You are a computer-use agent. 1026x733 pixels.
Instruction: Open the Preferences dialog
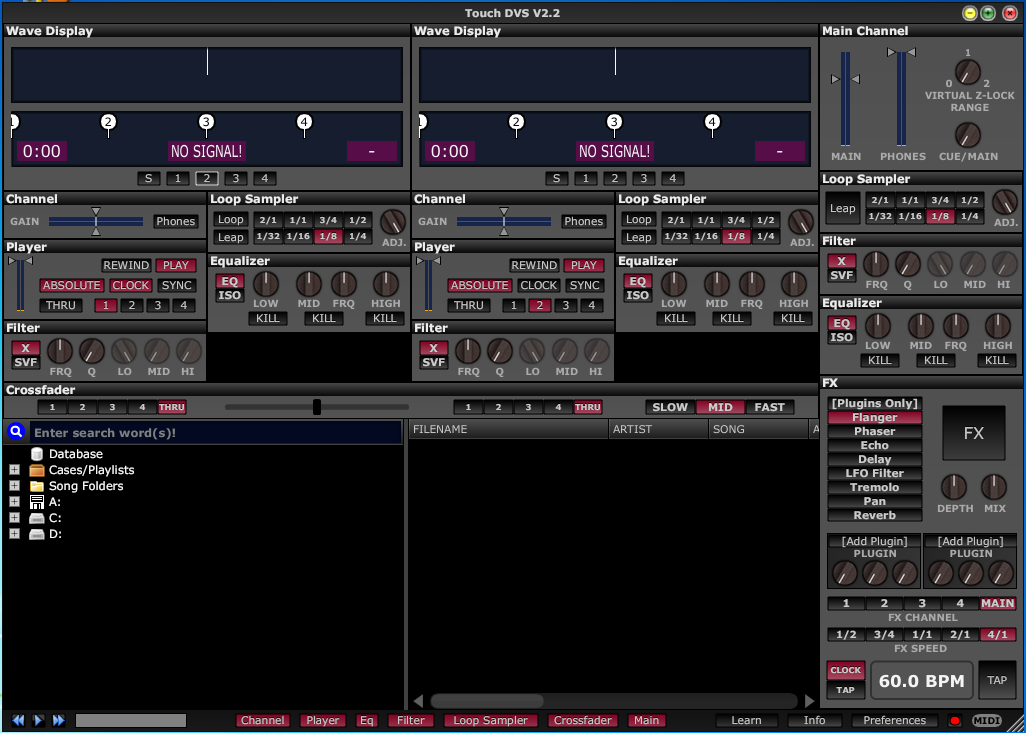894,720
